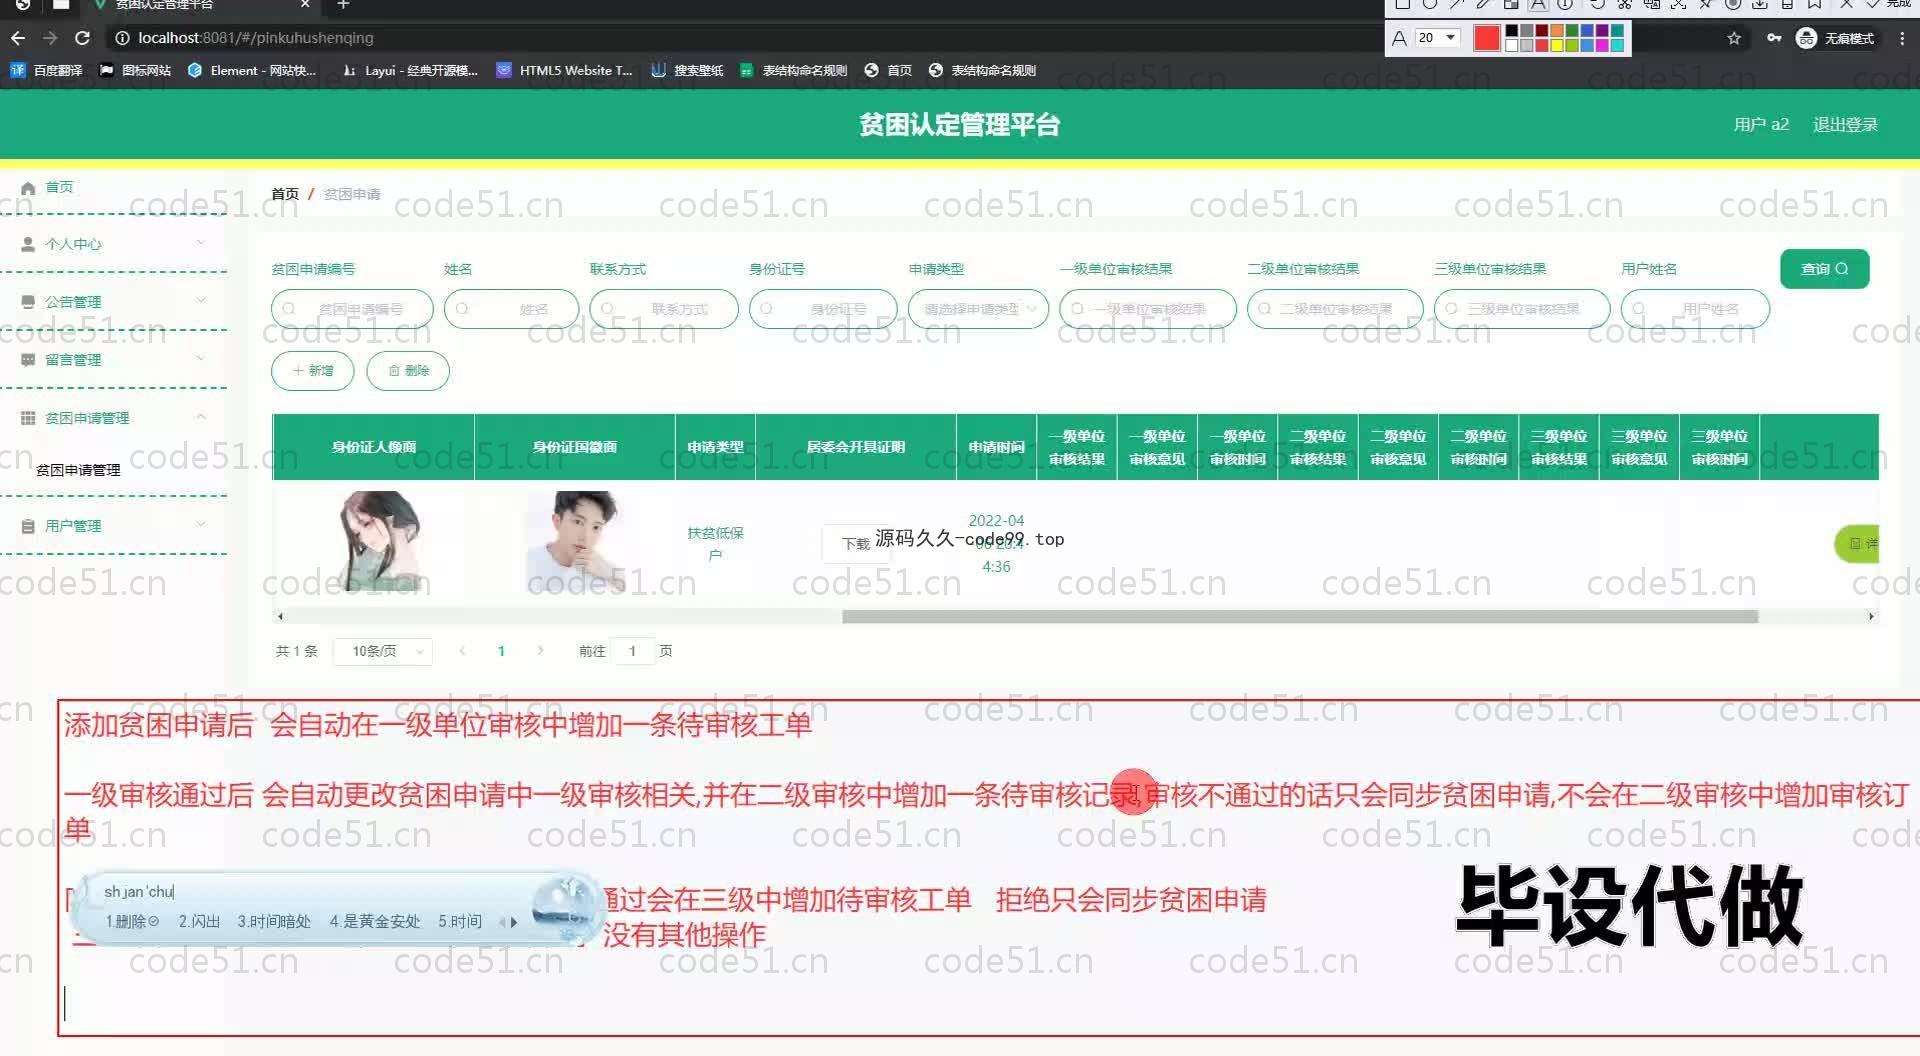Click the 下载 download button in the row

point(855,544)
